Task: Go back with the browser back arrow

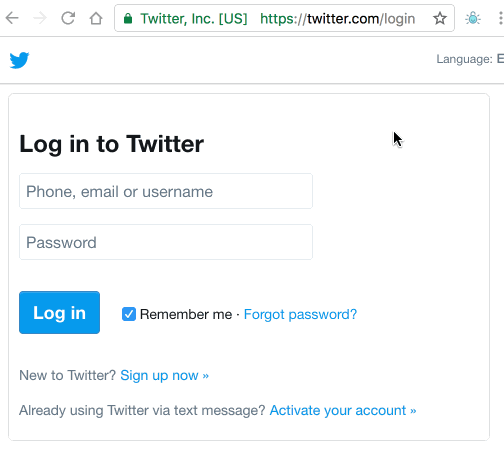Action: 12,18
